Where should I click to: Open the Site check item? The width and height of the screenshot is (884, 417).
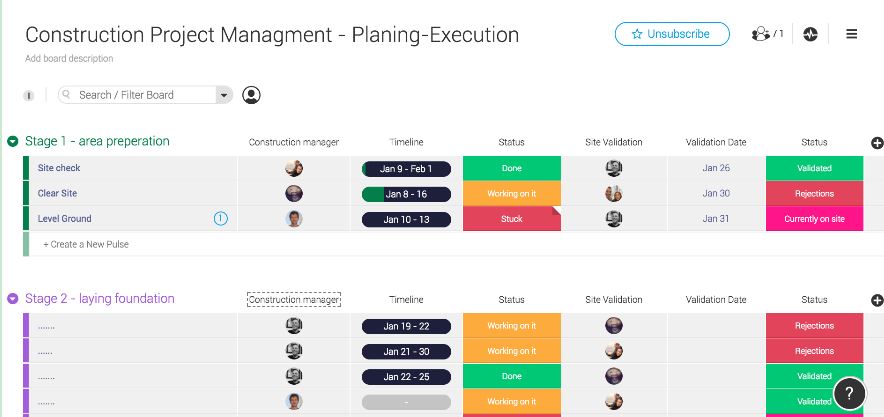tap(59, 168)
